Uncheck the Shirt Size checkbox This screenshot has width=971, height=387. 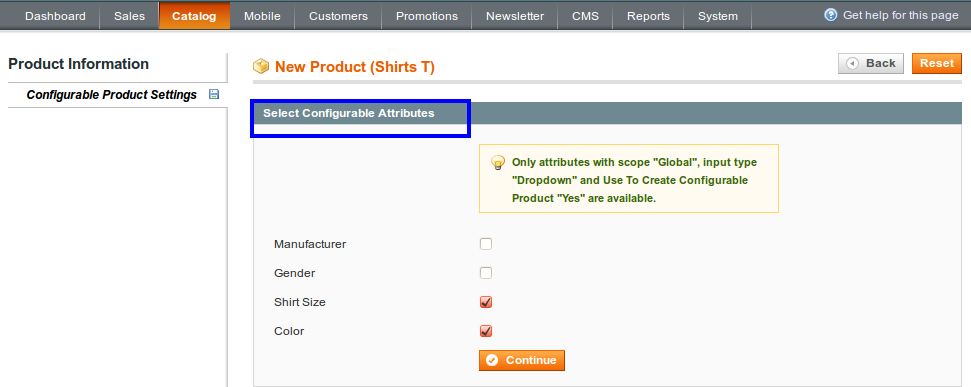click(486, 302)
